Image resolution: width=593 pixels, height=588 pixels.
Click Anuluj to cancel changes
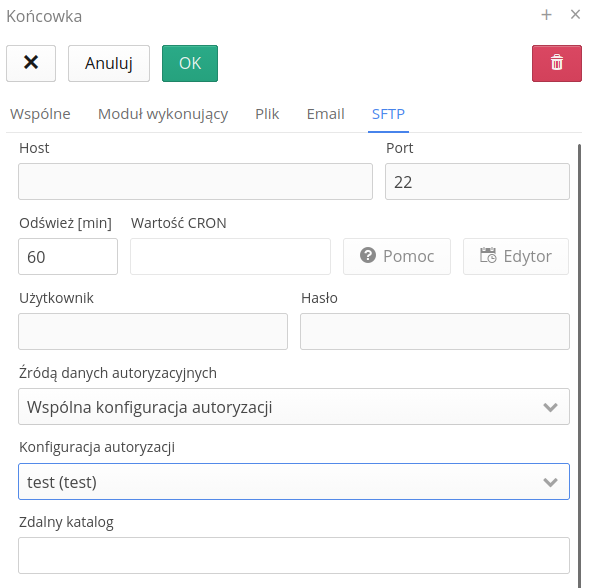[x=109, y=63]
